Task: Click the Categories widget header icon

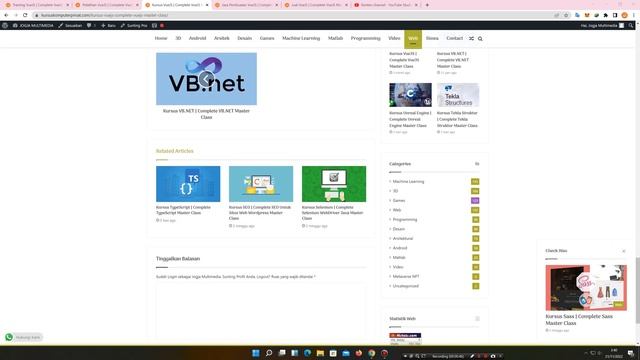Action: (x=477, y=164)
